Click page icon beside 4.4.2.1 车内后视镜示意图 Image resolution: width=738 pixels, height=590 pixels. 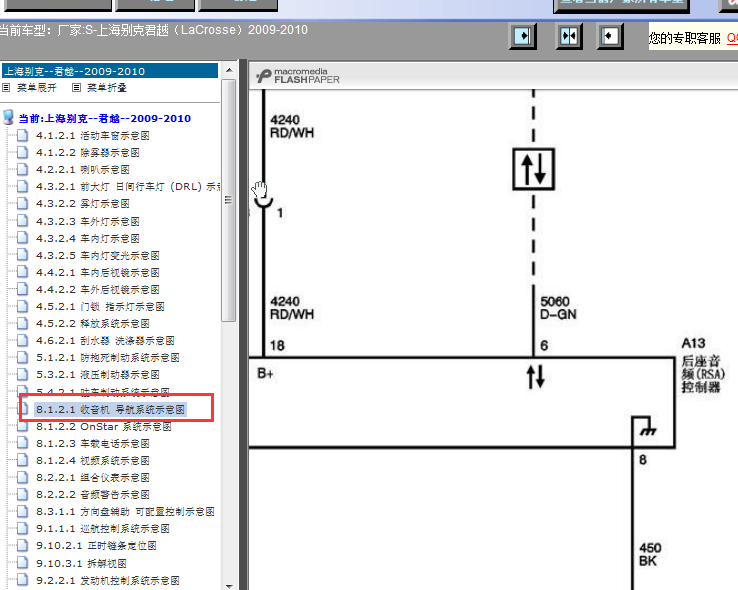(x=22, y=272)
